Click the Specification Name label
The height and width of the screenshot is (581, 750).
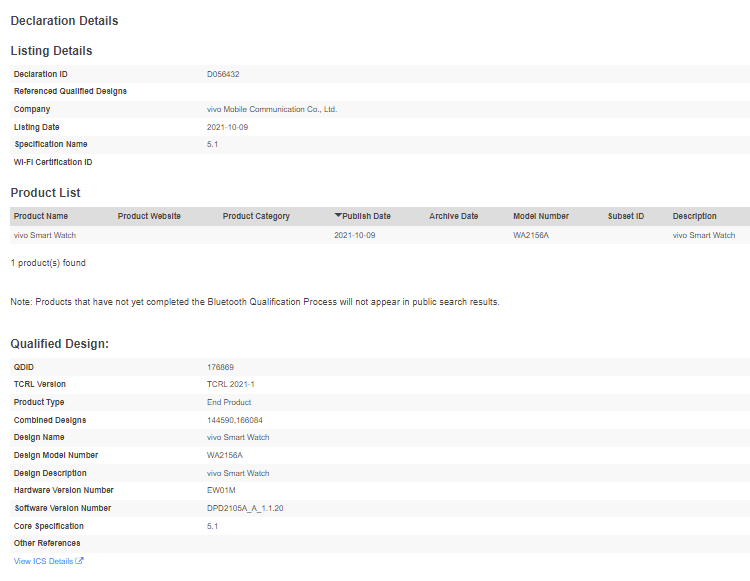tap(51, 144)
